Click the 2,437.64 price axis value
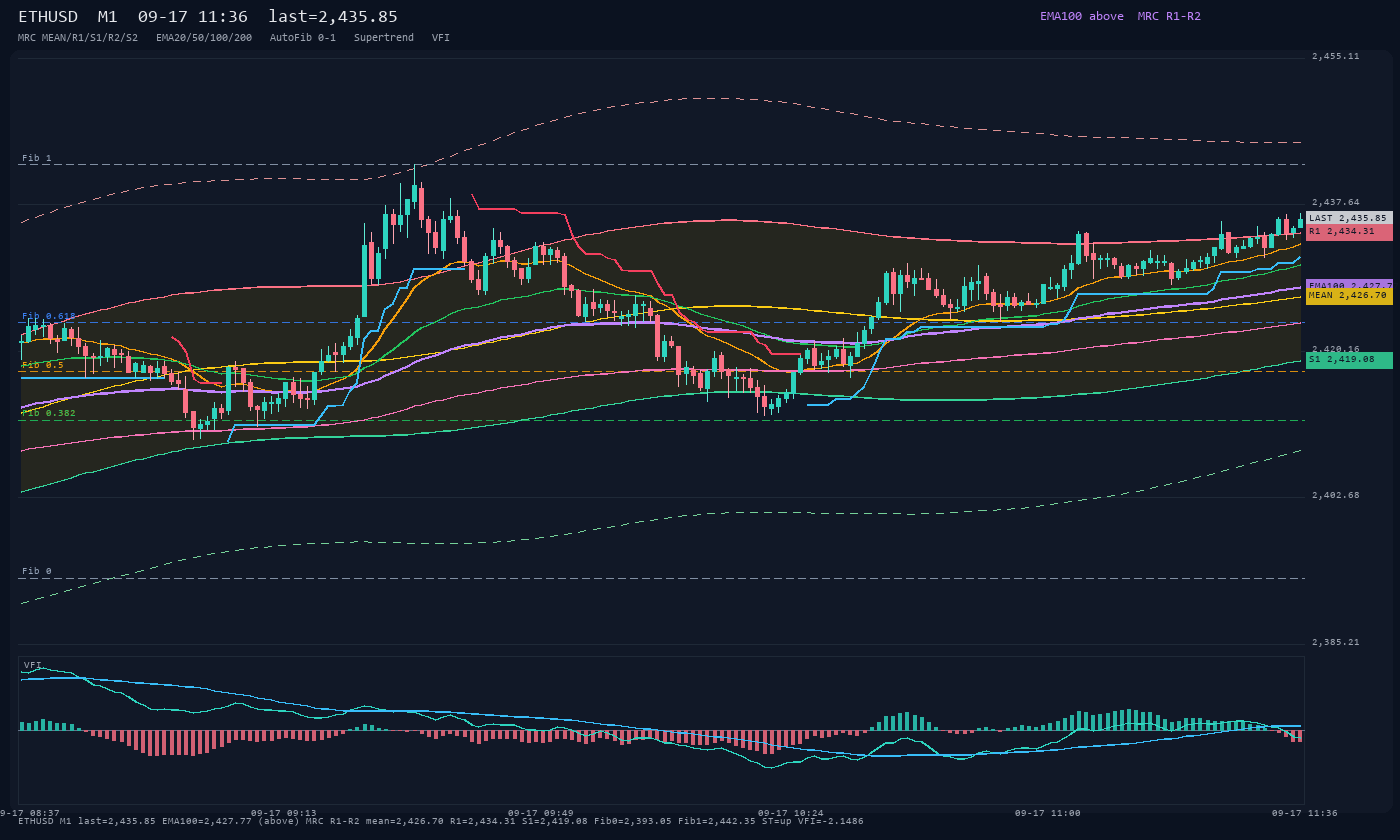1400x840 pixels. click(x=1336, y=202)
